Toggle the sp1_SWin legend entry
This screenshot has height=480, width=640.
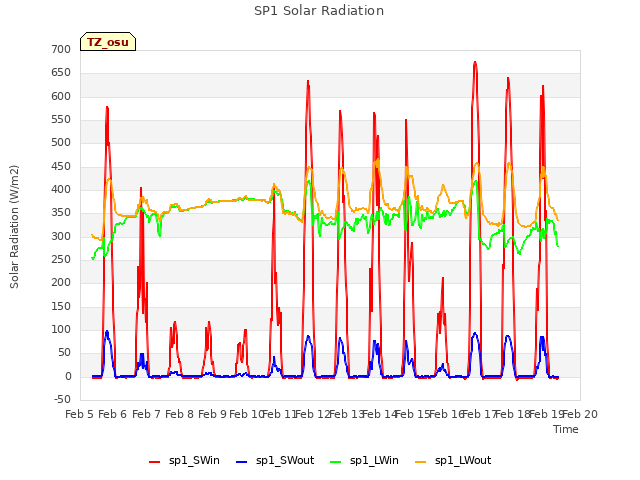click(184, 460)
